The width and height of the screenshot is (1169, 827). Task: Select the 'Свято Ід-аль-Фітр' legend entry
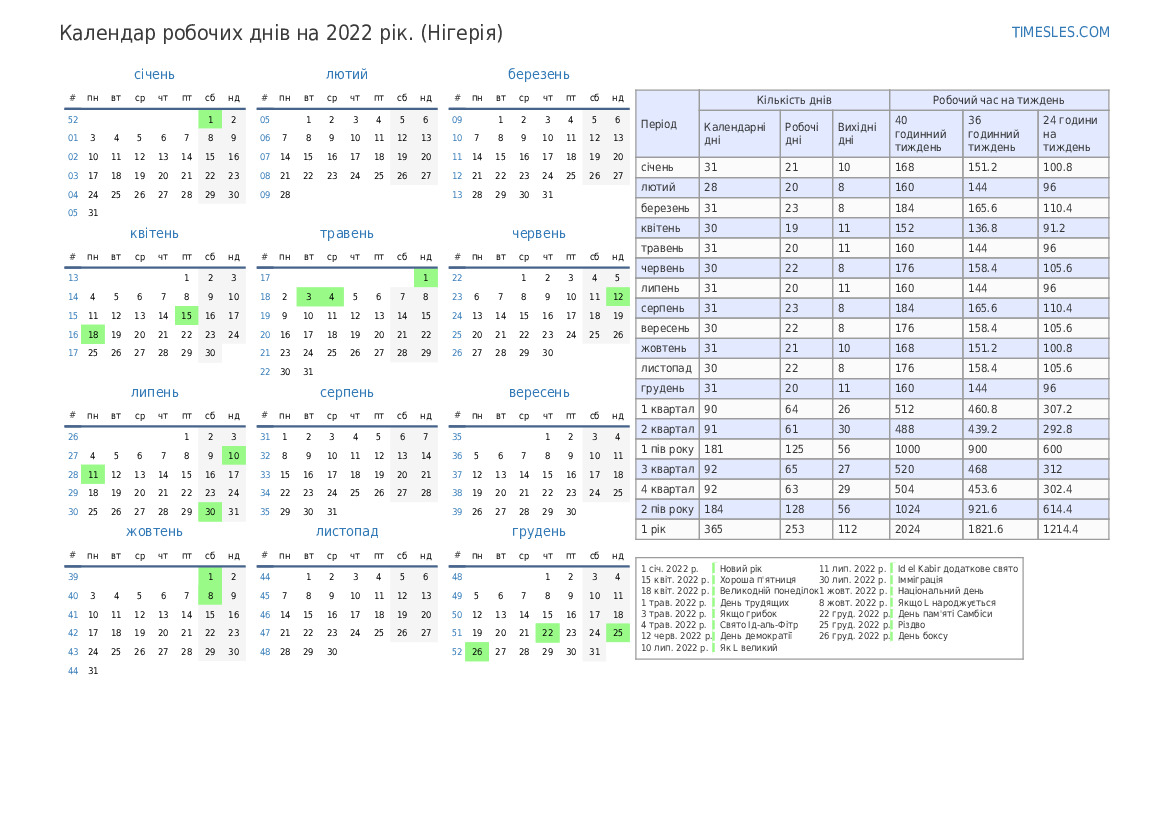[x=758, y=625]
